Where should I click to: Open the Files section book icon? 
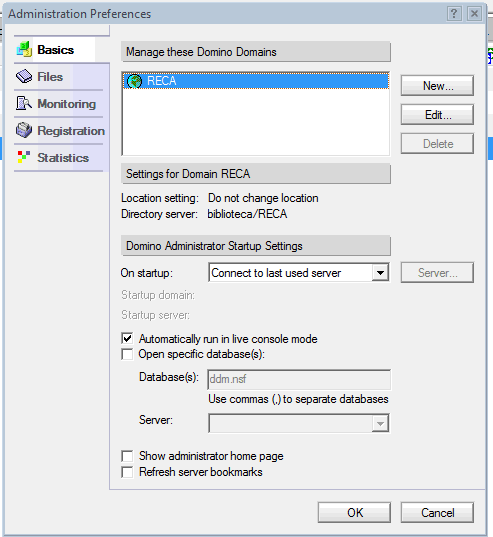[x=24, y=76]
